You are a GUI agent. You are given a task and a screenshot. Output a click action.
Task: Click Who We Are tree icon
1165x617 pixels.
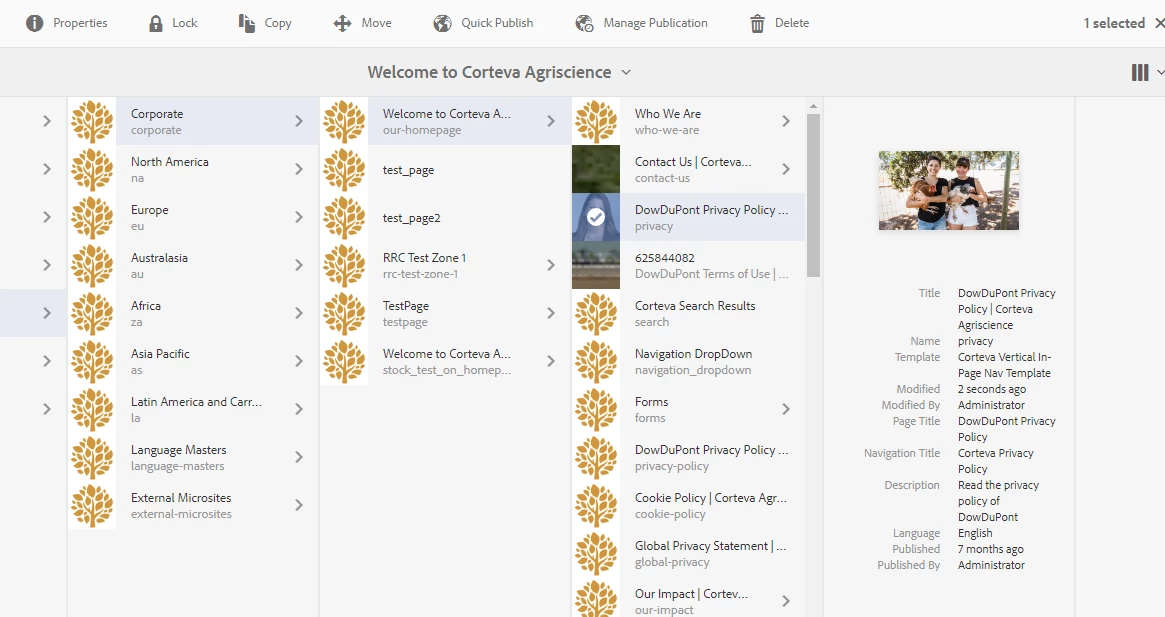pyautogui.click(x=596, y=121)
